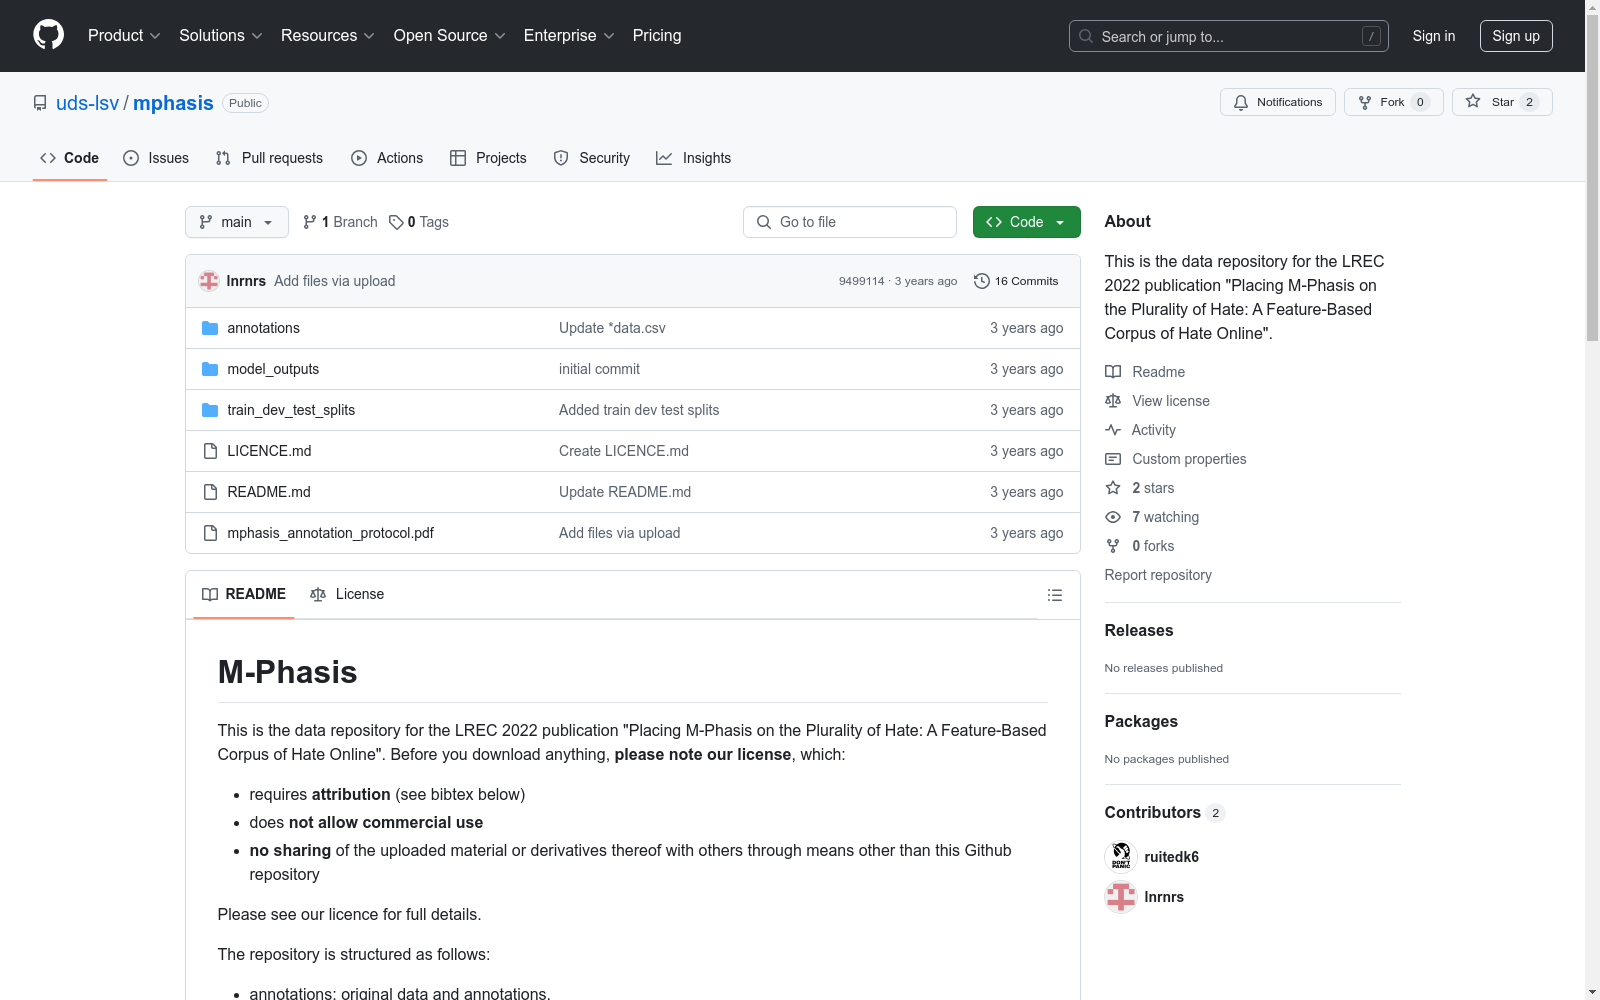1600x1000 pixels.
Task: Open the Packages heading link
Action: [x=1141, y=722]
